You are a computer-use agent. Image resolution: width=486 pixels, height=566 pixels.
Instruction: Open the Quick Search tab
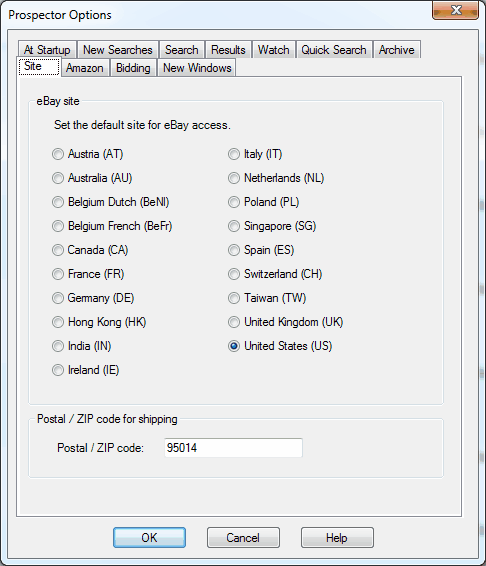pyautogui.click(x=334, y=49)
